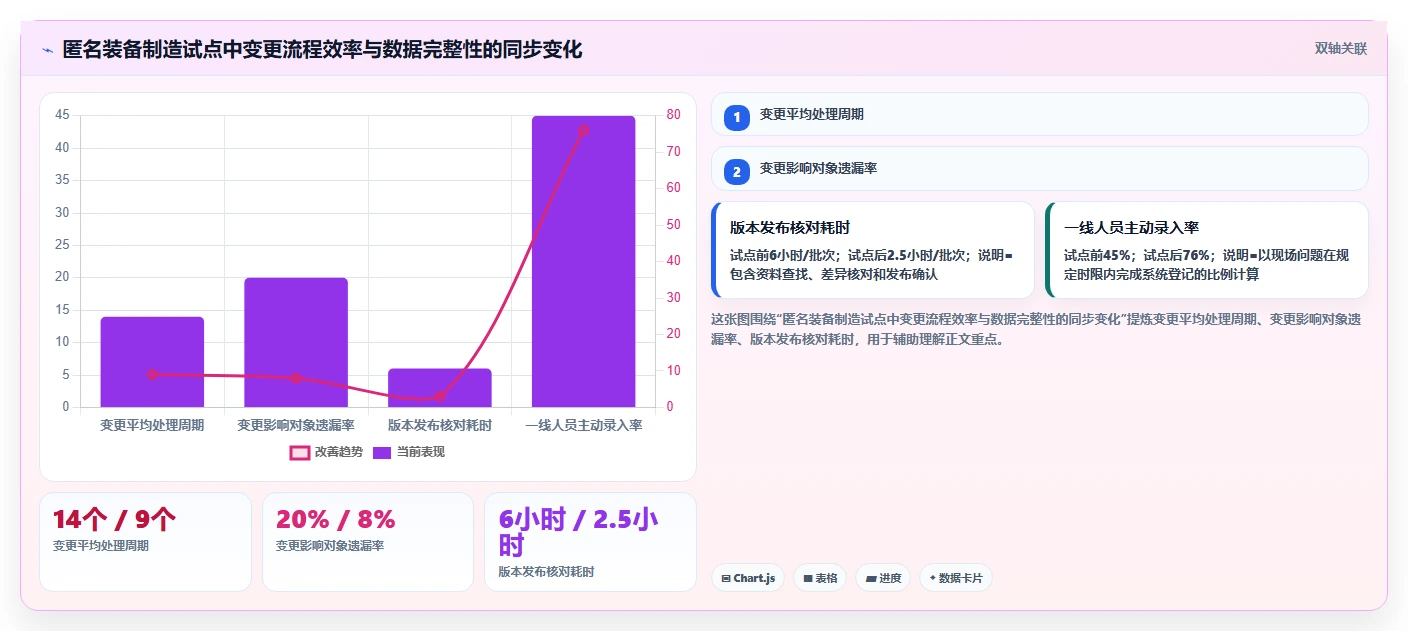Select numbered badge 1 of 变更平均处理周期
Viewport: 1408px width, 631px height.
737,117
